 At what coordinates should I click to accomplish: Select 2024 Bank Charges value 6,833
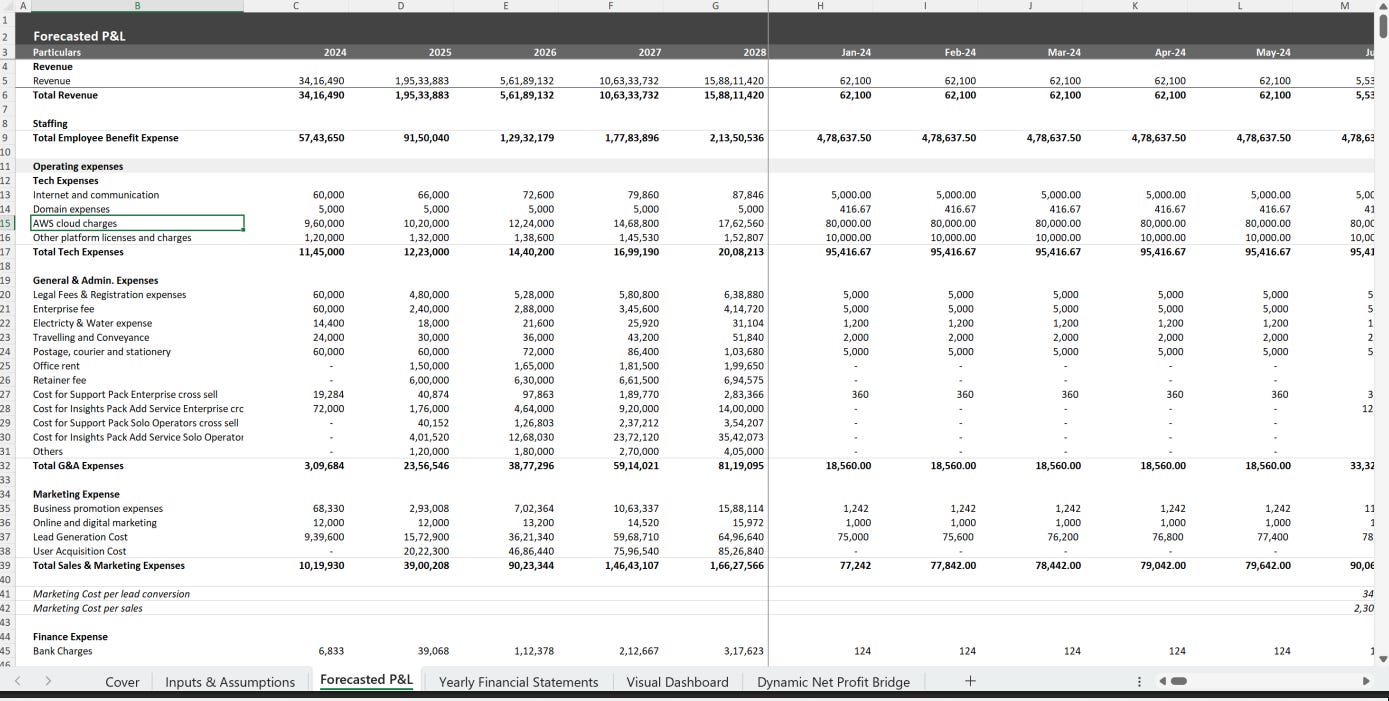[x=330, y=651]
